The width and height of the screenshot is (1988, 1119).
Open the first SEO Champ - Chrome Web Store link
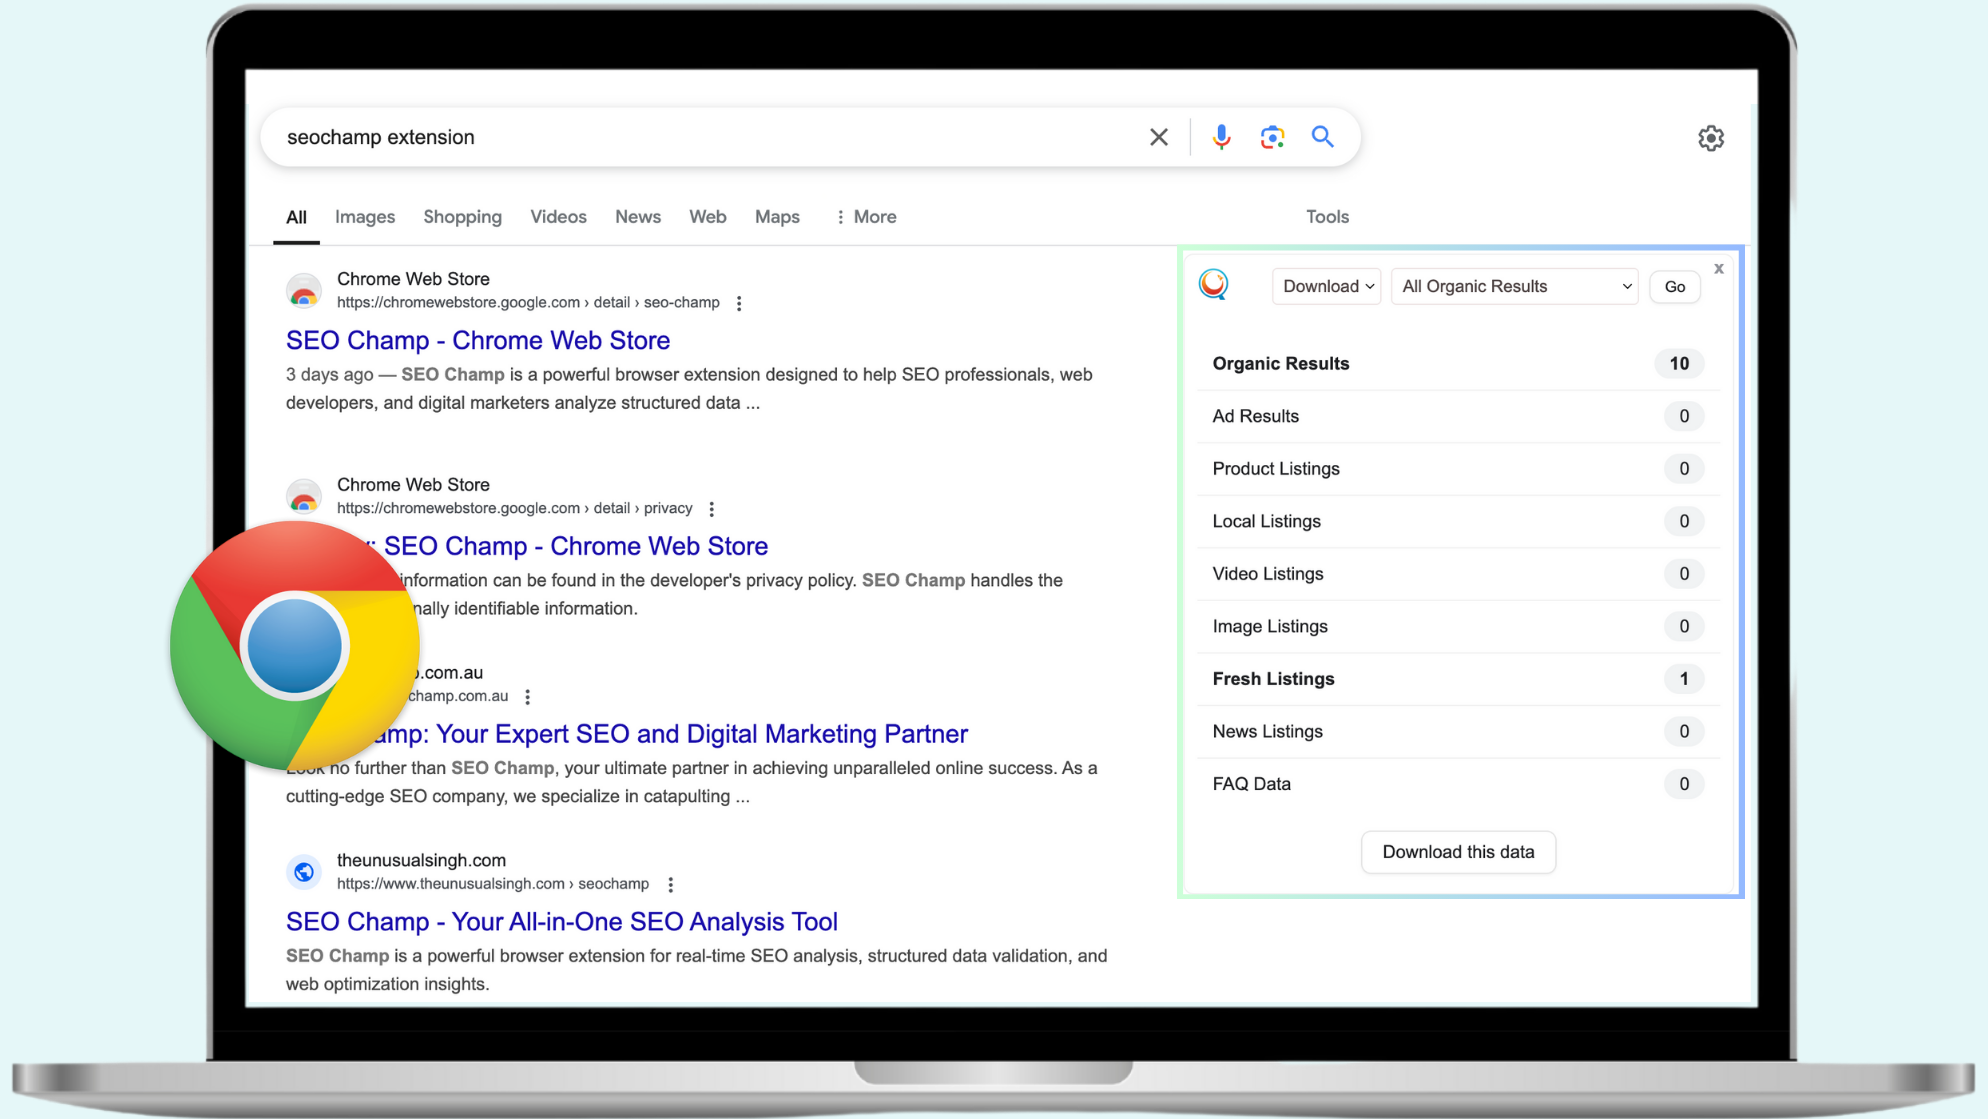pos(478,340)
